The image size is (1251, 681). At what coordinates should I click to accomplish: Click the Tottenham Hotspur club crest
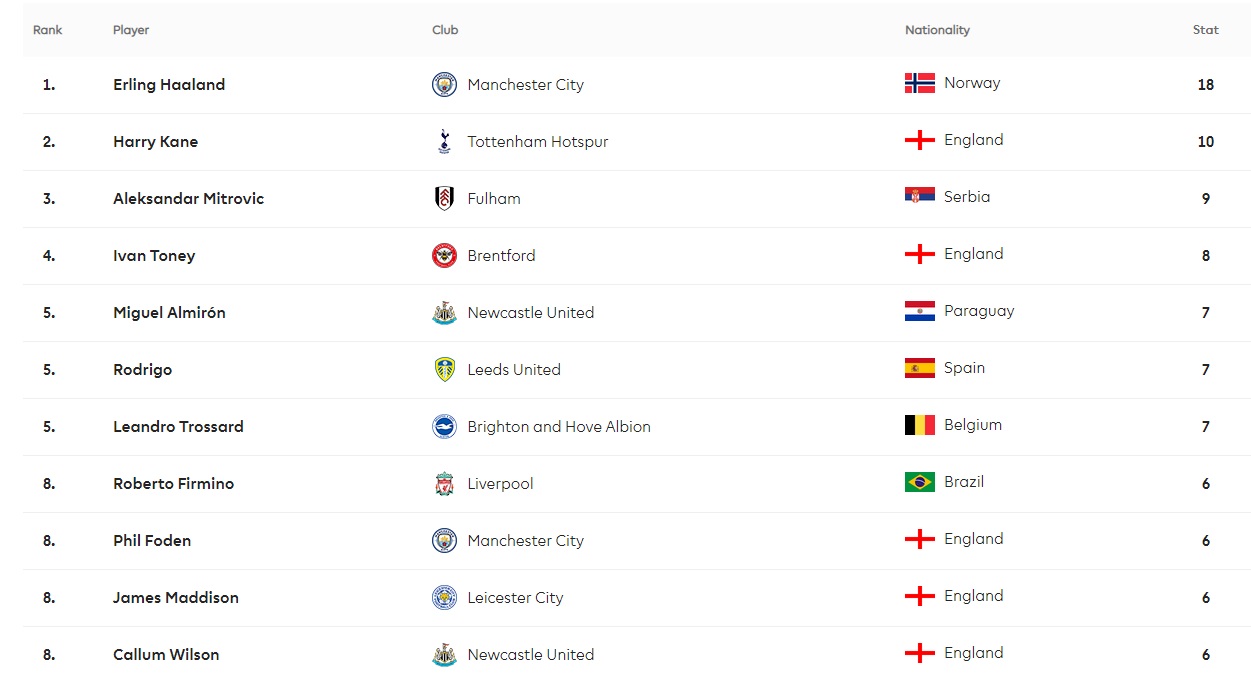(444, 142)
